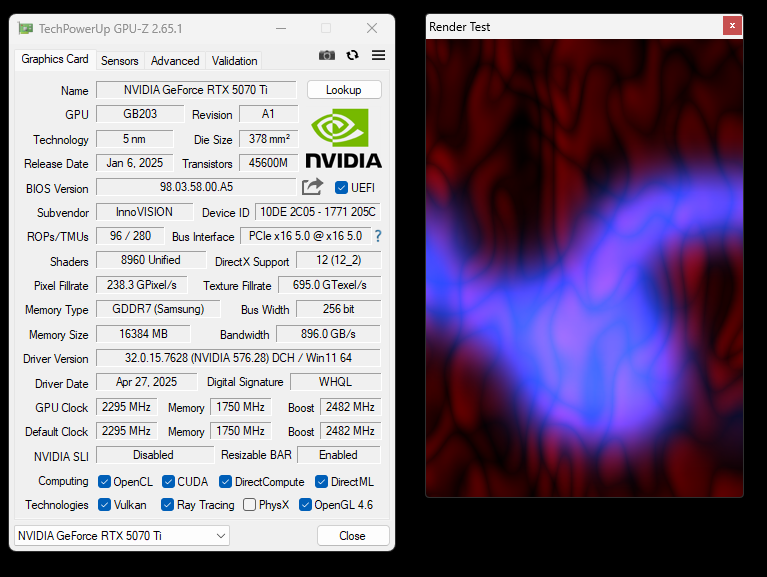Screen dimensions: 767x577
Task: Click the Transistors field 45600M
Action: tap(269, 163)
